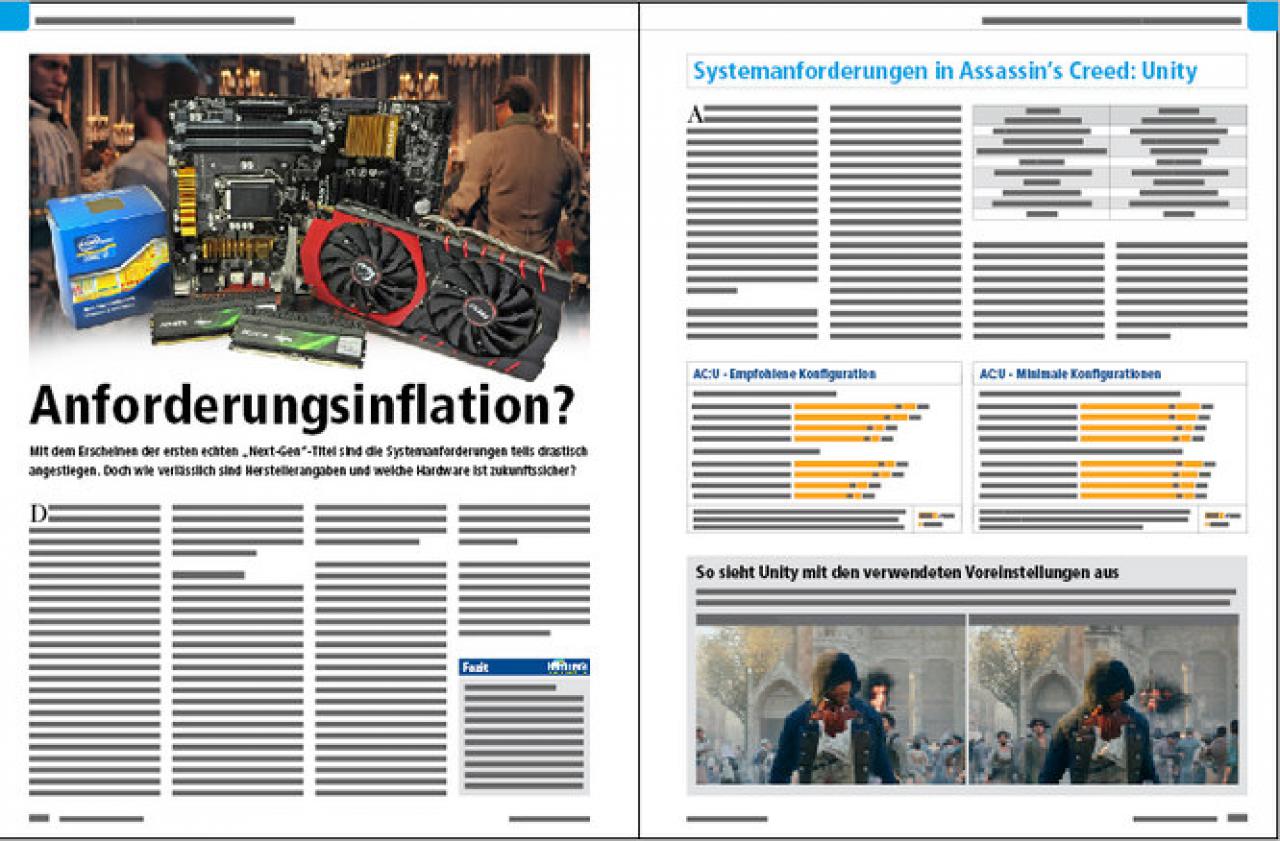Viewport: 1280px width, 841px height.
Task: Open the AC:U - Minimale Konfigurationen chart header
Action: point(1070,374)
